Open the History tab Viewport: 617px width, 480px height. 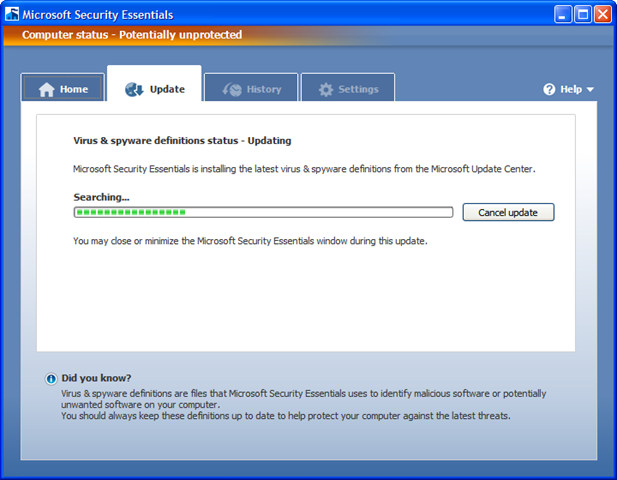(251, 87)
